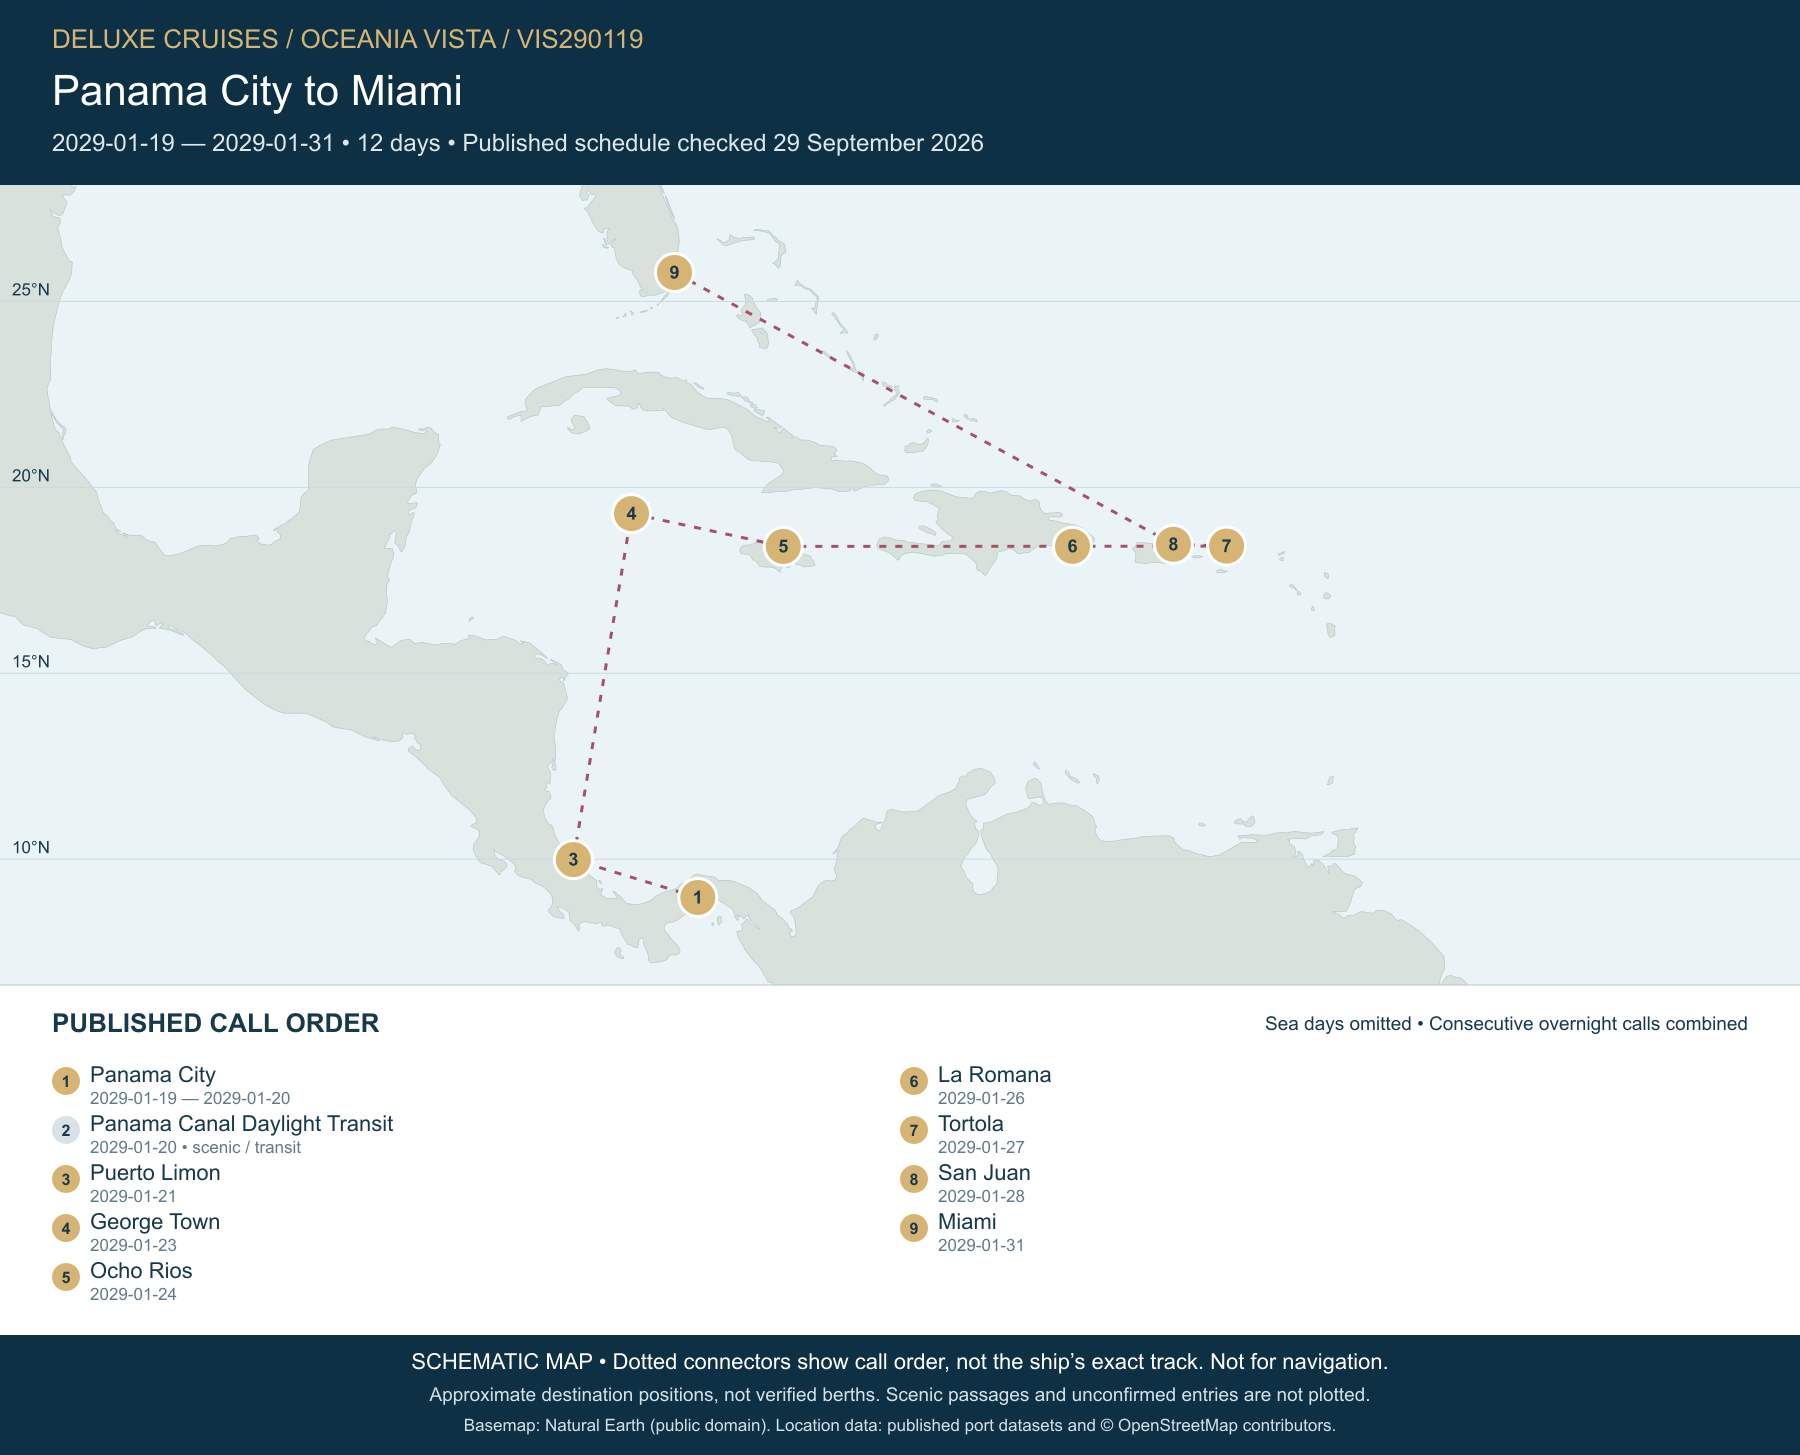The image size is (1800, 1455).
Task: Select map marker 9 at Miami
Action: point(674,272)
